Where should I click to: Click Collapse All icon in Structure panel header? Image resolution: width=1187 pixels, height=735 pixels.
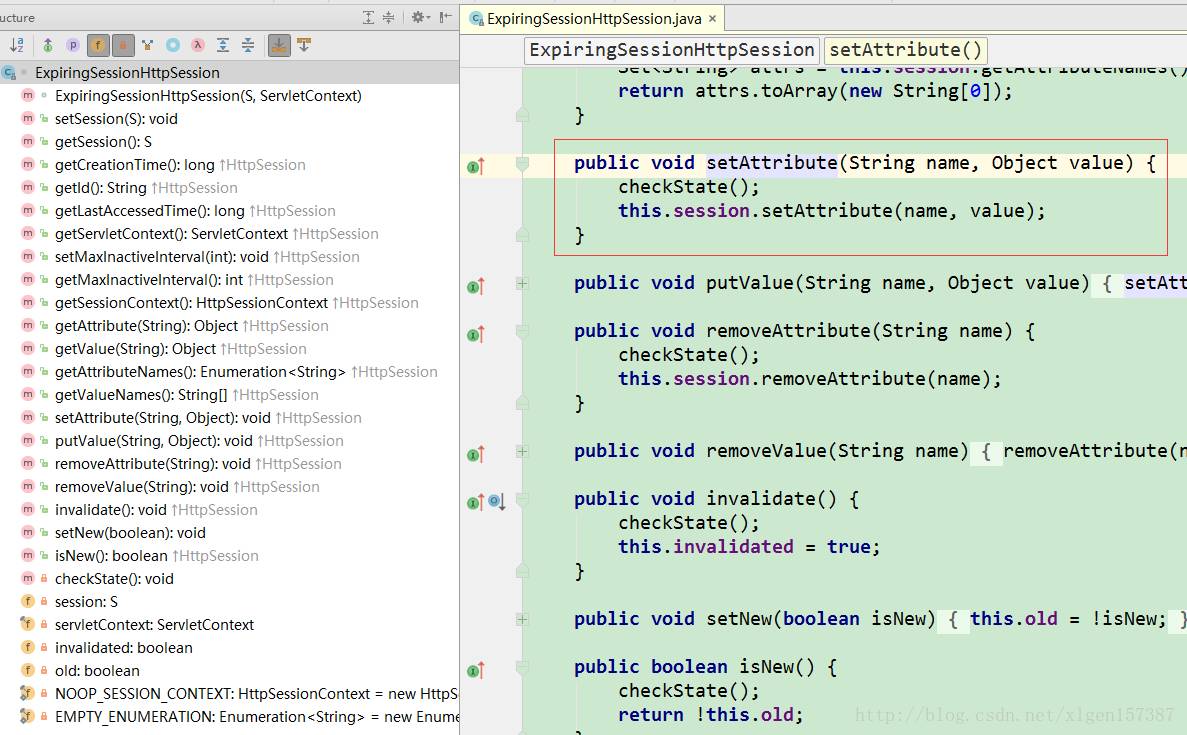(x=388, y=17)
